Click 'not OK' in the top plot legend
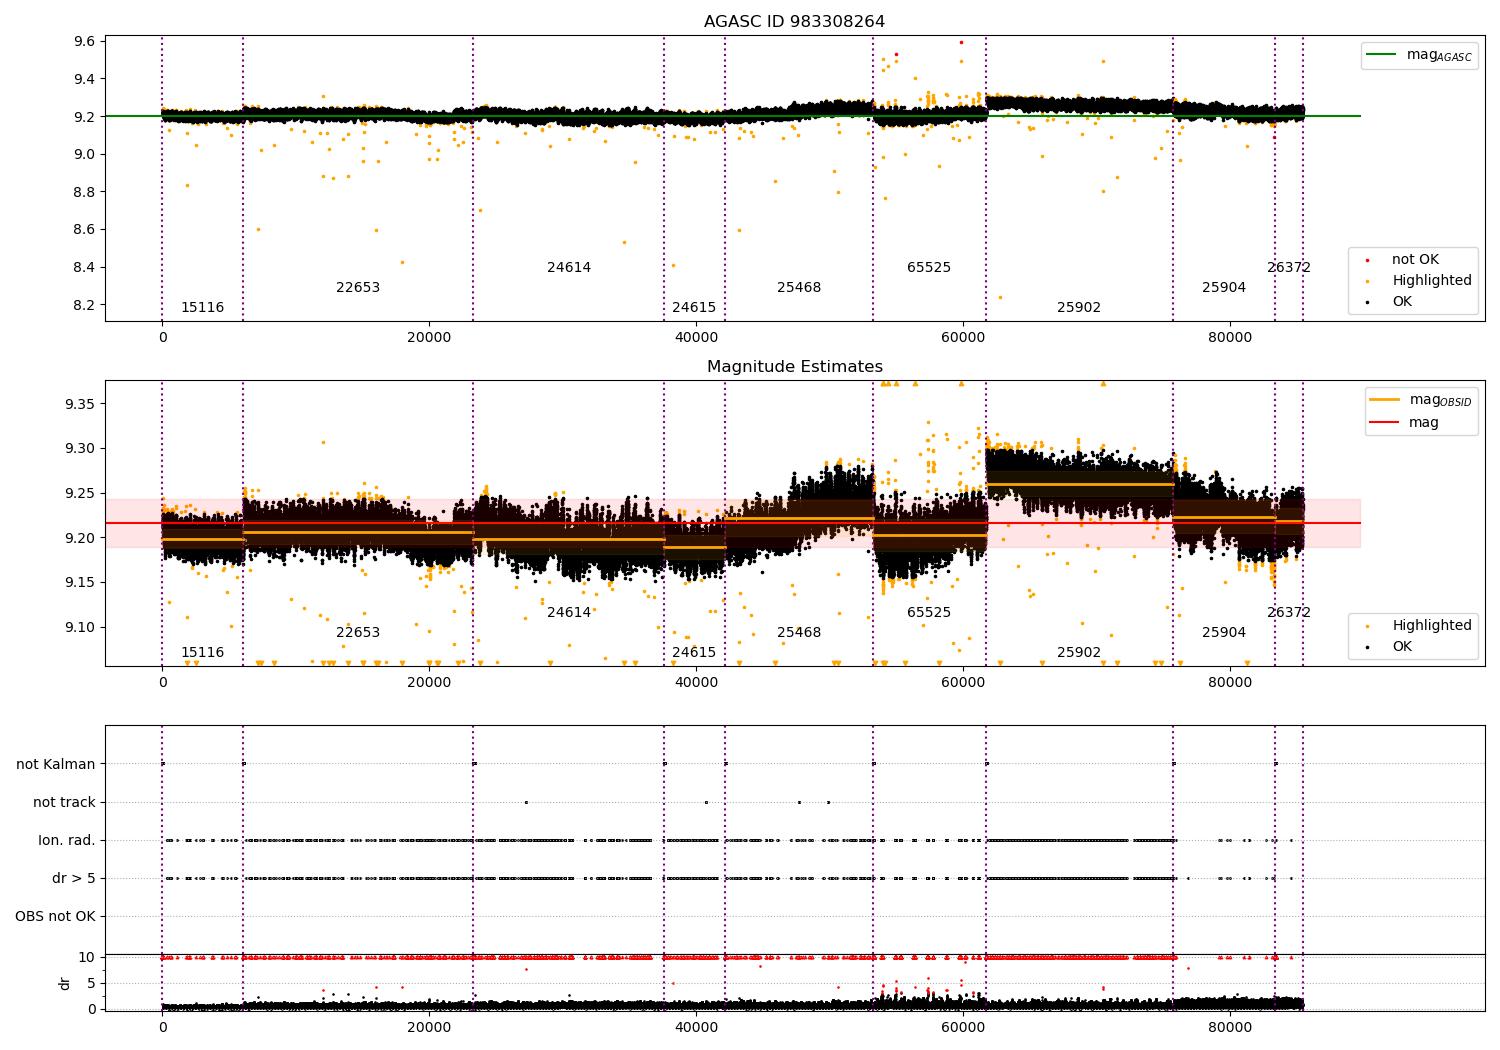 click(1415, 260)
